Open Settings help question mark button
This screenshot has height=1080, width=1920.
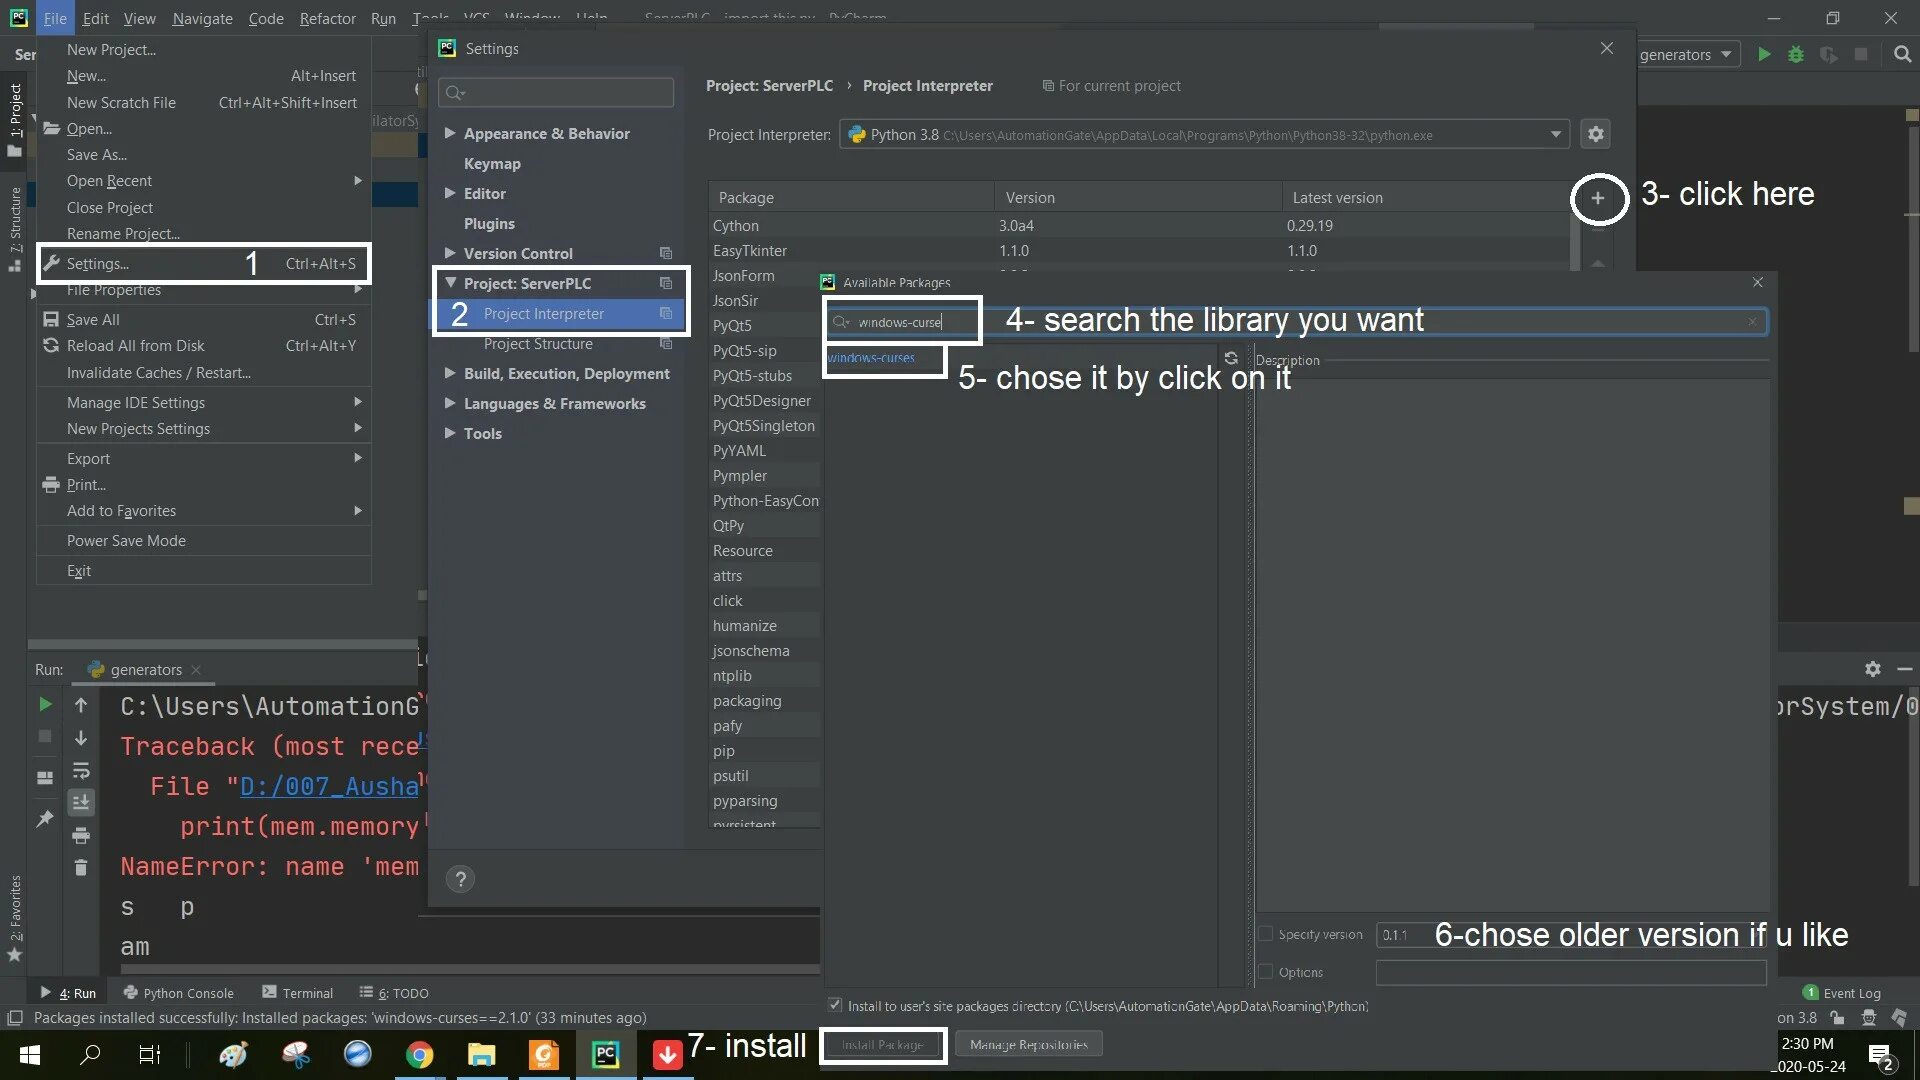tap(460, 879)
